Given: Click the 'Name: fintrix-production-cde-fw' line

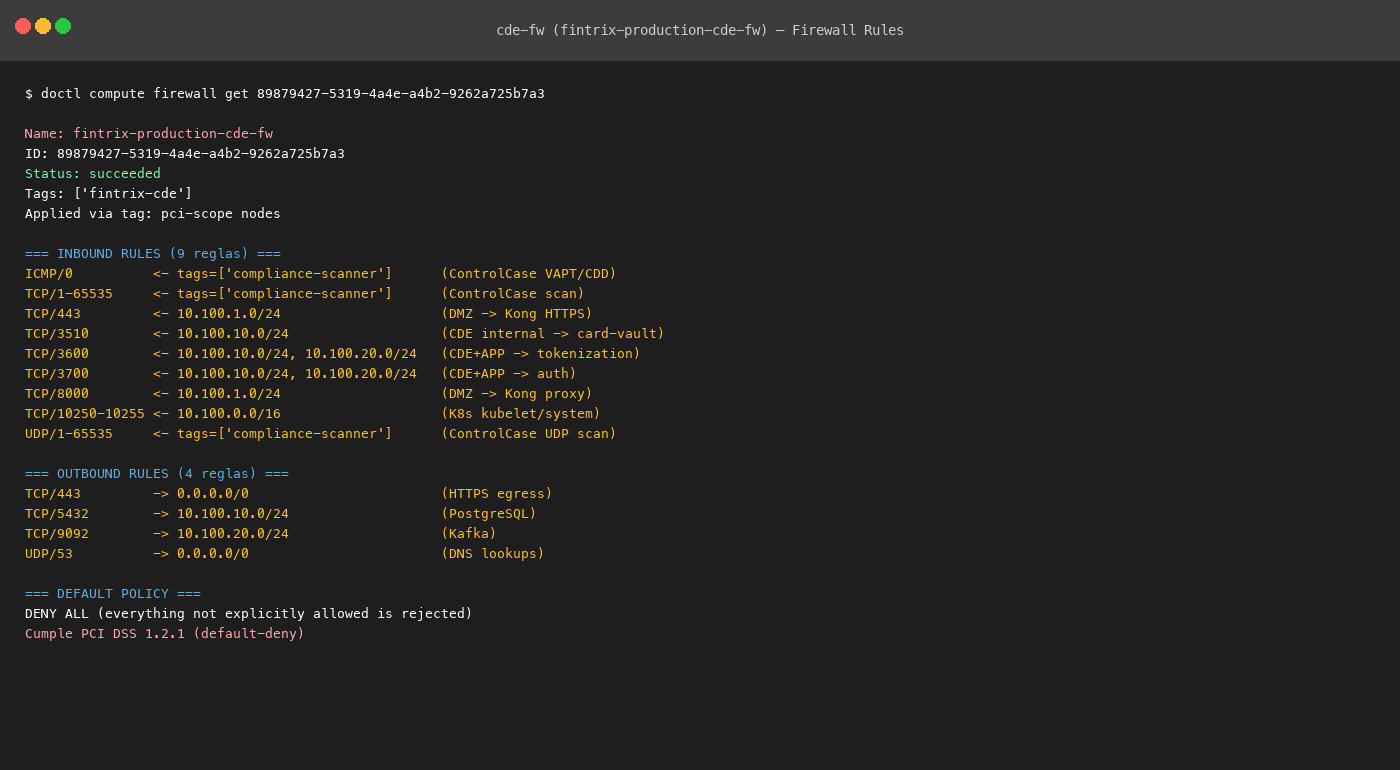Looking at the screenshot, I should coord(149,133).
